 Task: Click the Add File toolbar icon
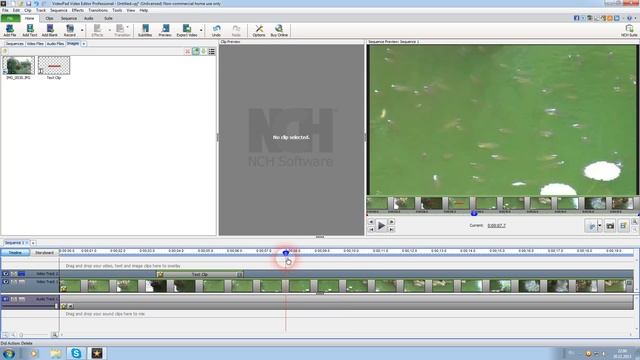pyautogui.click(x=10, y=30)
